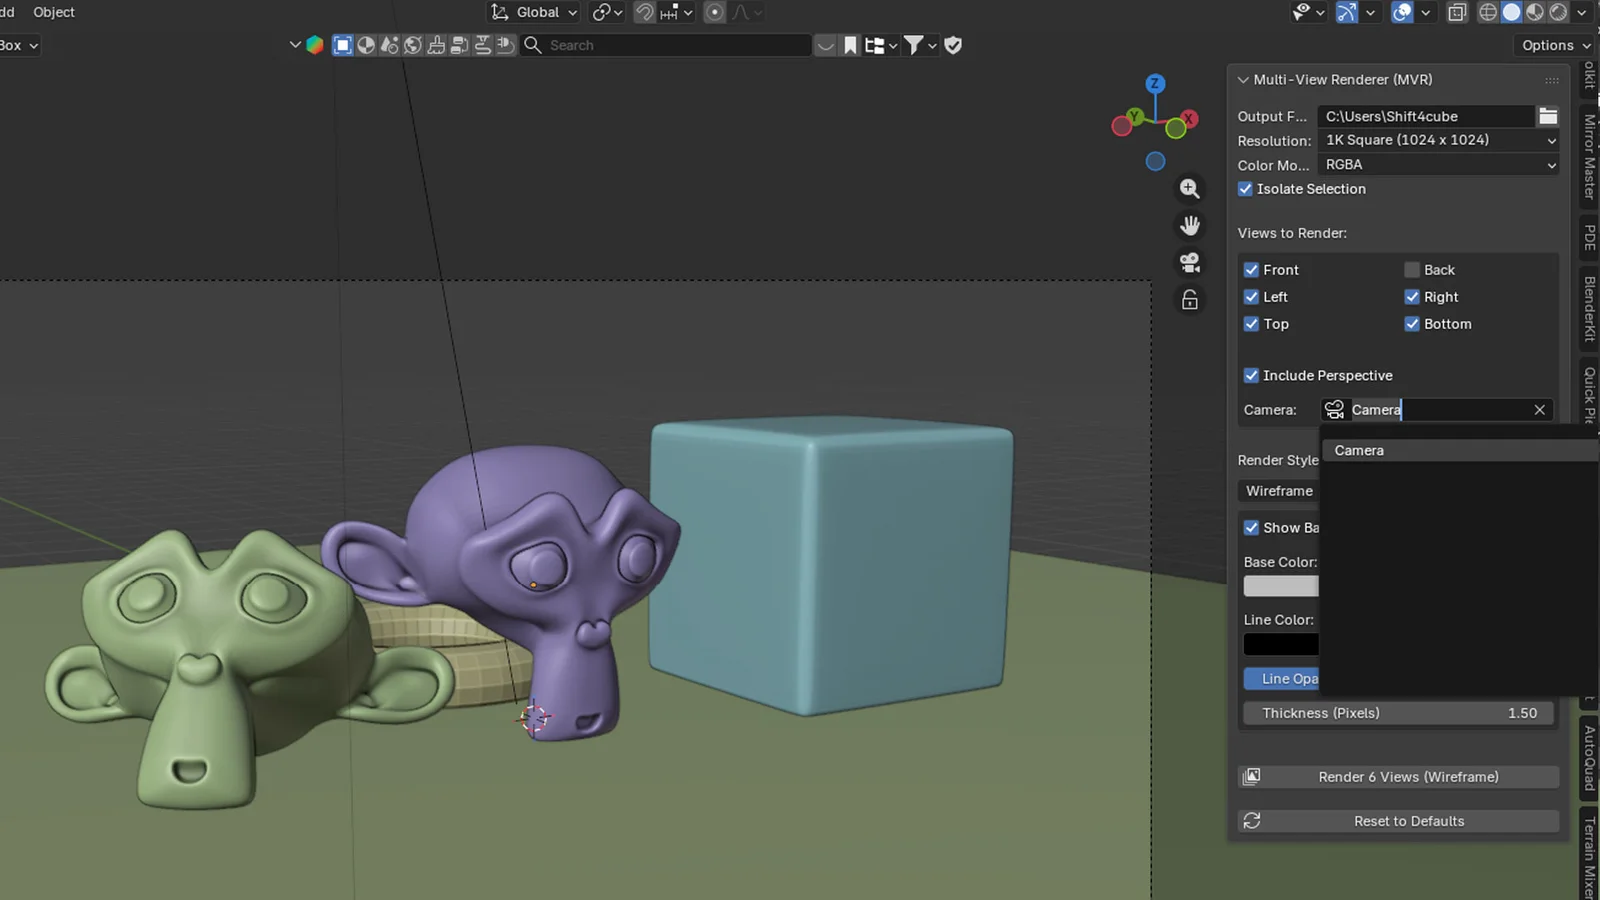The width and height of the screenshot is (1600, 900).
Task: Open the proportional editing falloff icon
Action: pos(739,12)
